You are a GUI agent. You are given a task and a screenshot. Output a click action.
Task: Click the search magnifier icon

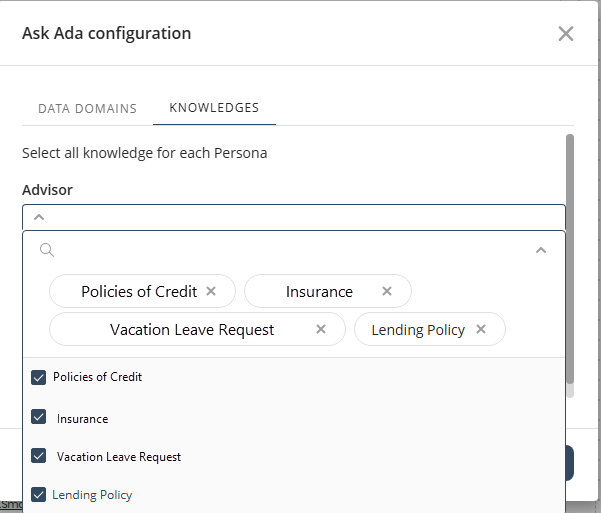46,250
